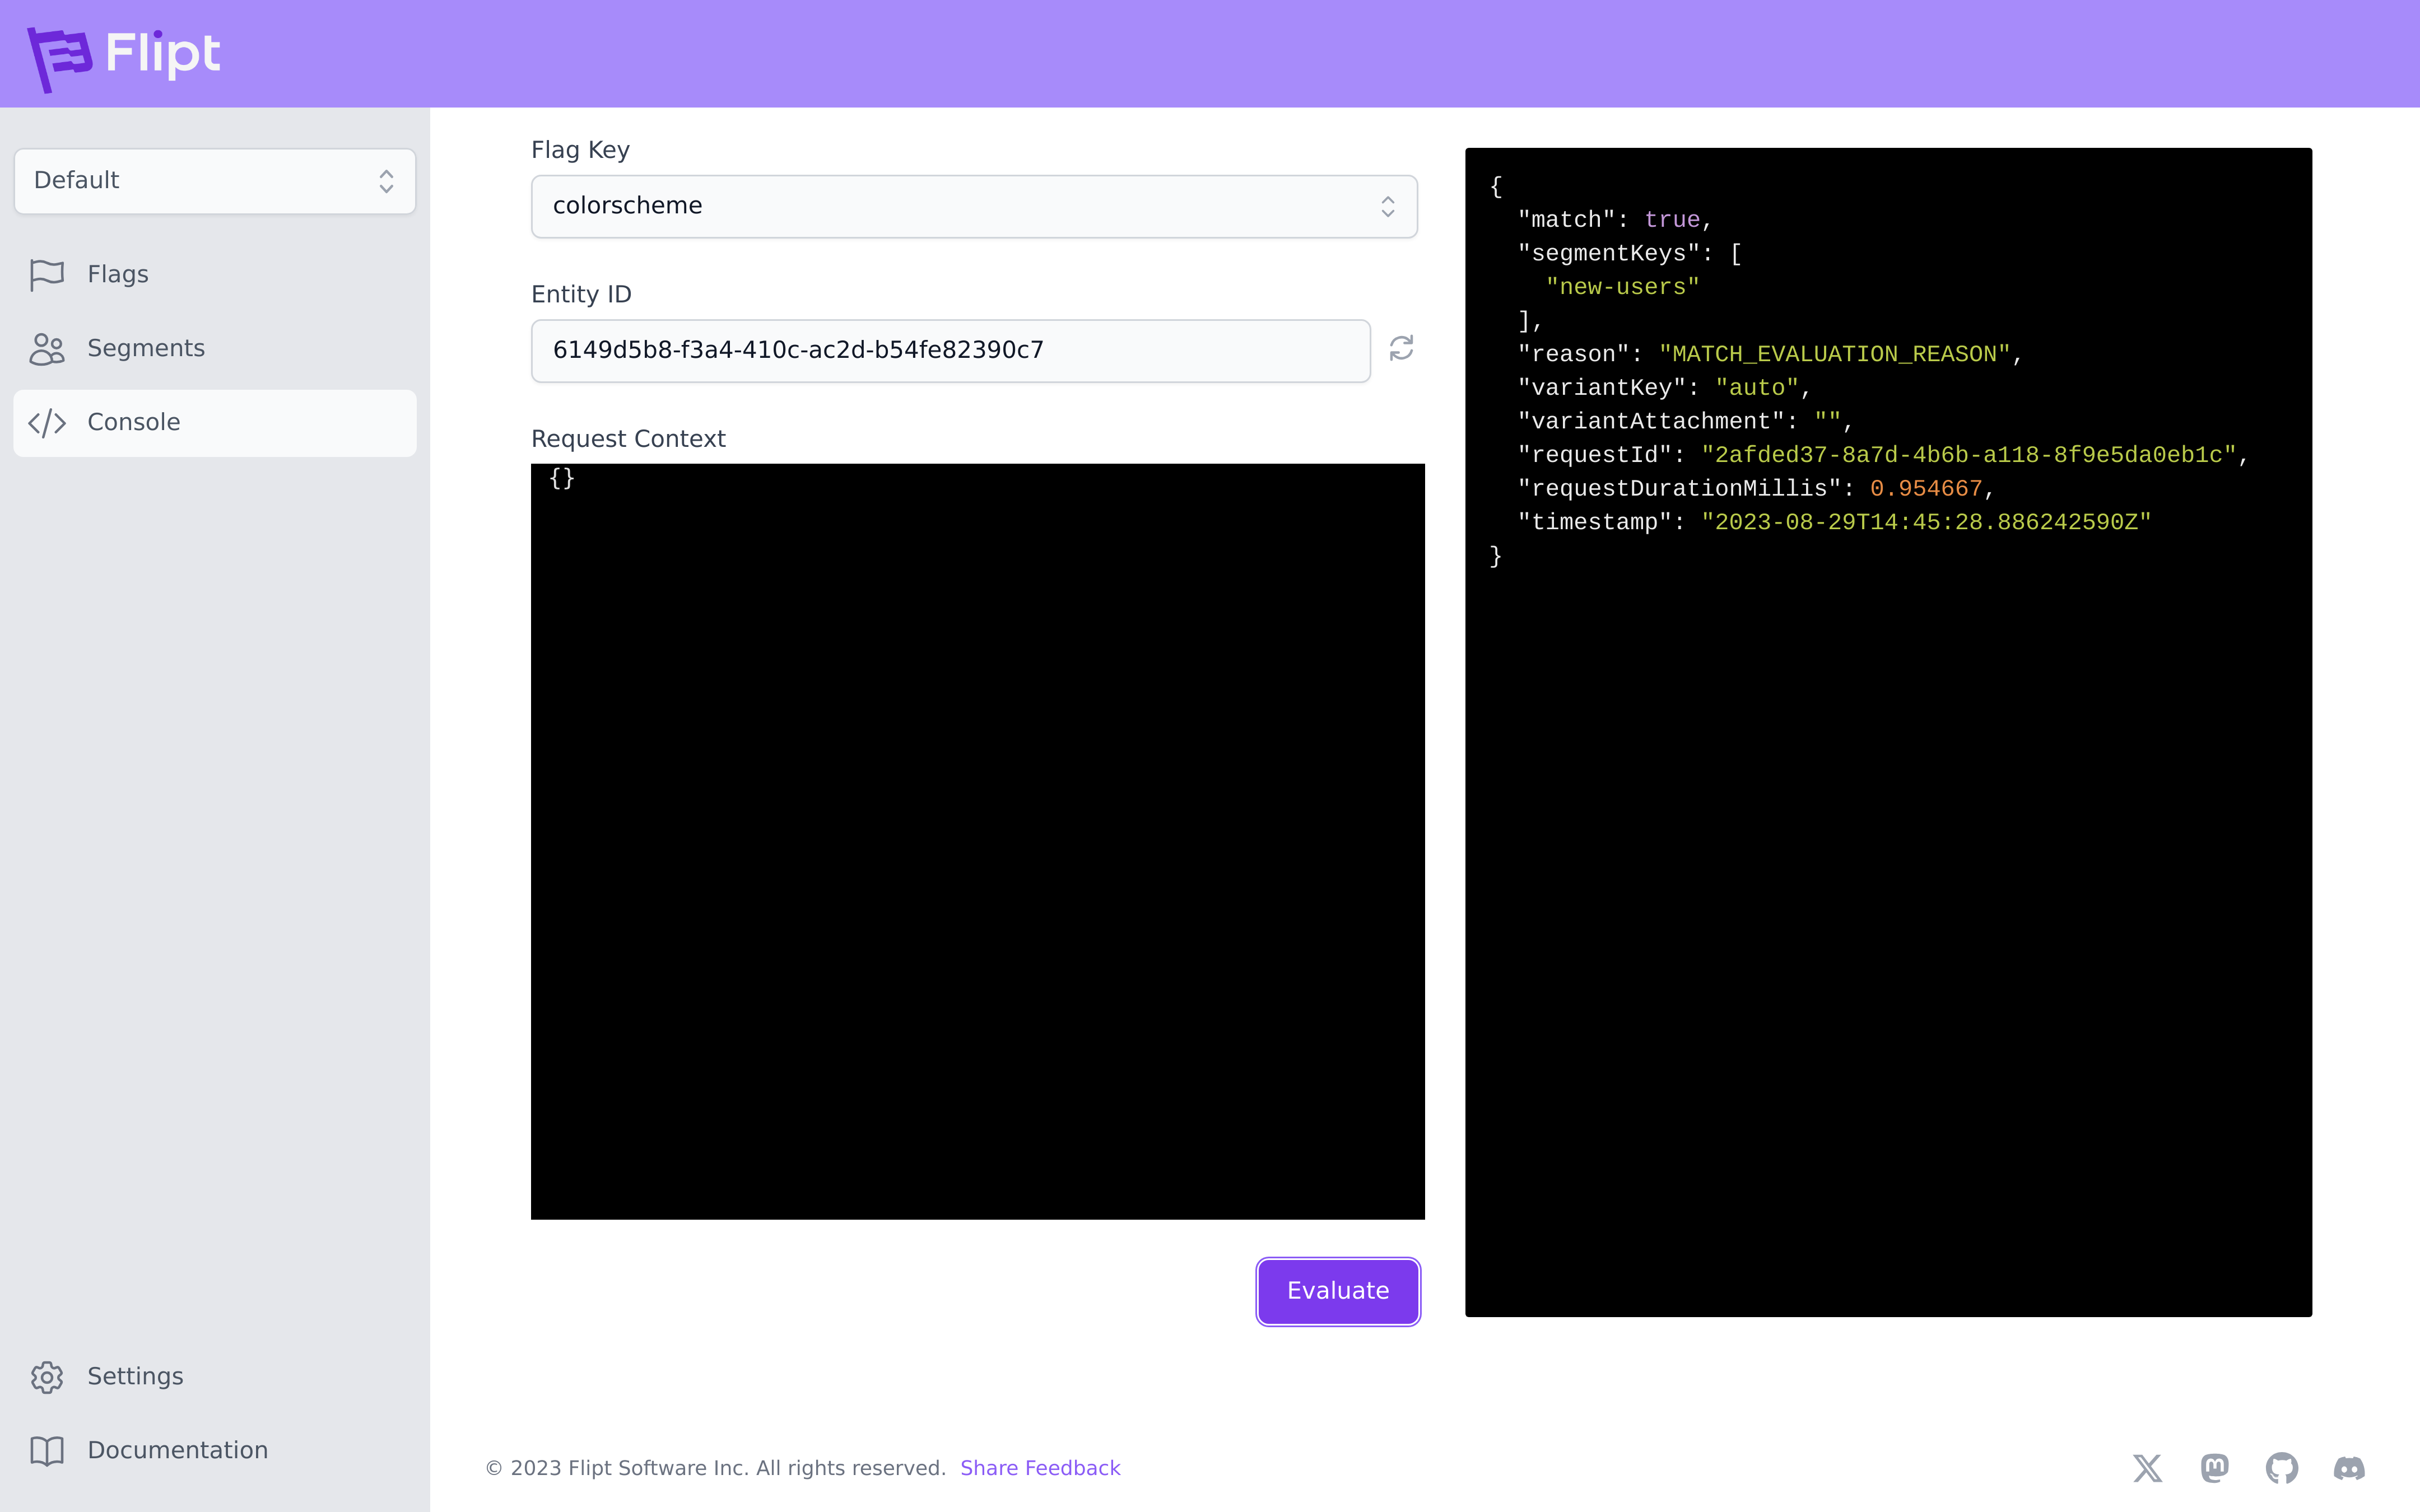Open the X (Twitter) social link

[x=2147, y=1468]
